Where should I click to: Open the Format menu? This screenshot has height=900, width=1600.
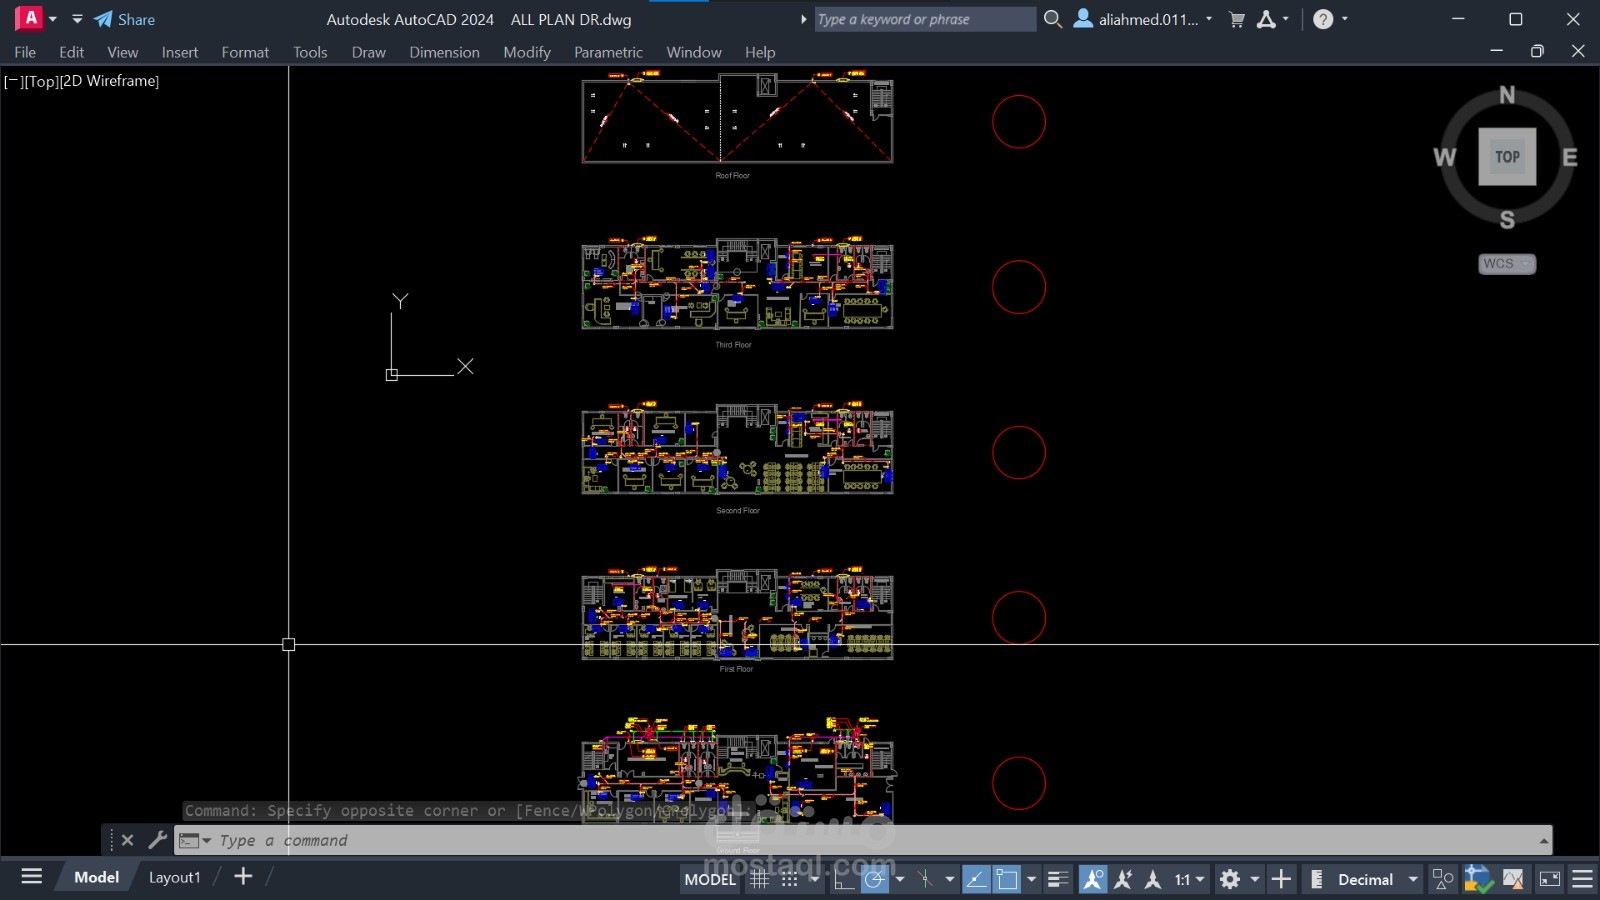(245, 52)
